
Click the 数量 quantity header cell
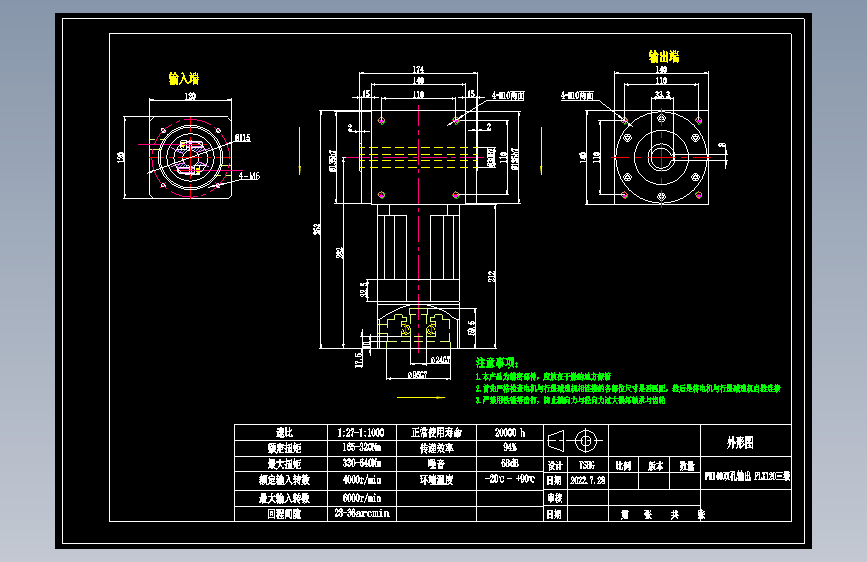pos(686,466)
